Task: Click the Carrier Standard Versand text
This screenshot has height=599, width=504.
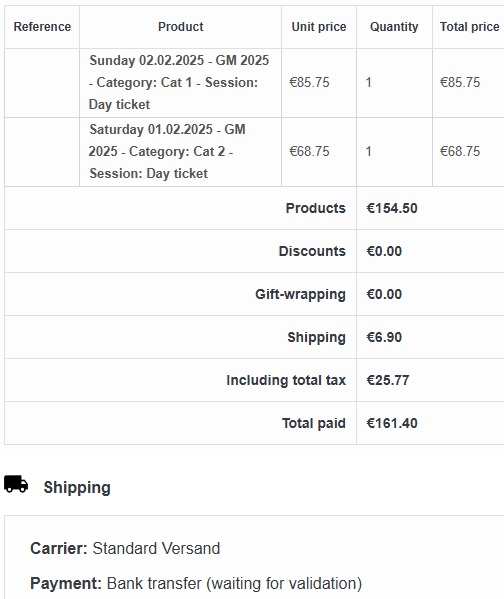Action: click(x=125, y=548)
